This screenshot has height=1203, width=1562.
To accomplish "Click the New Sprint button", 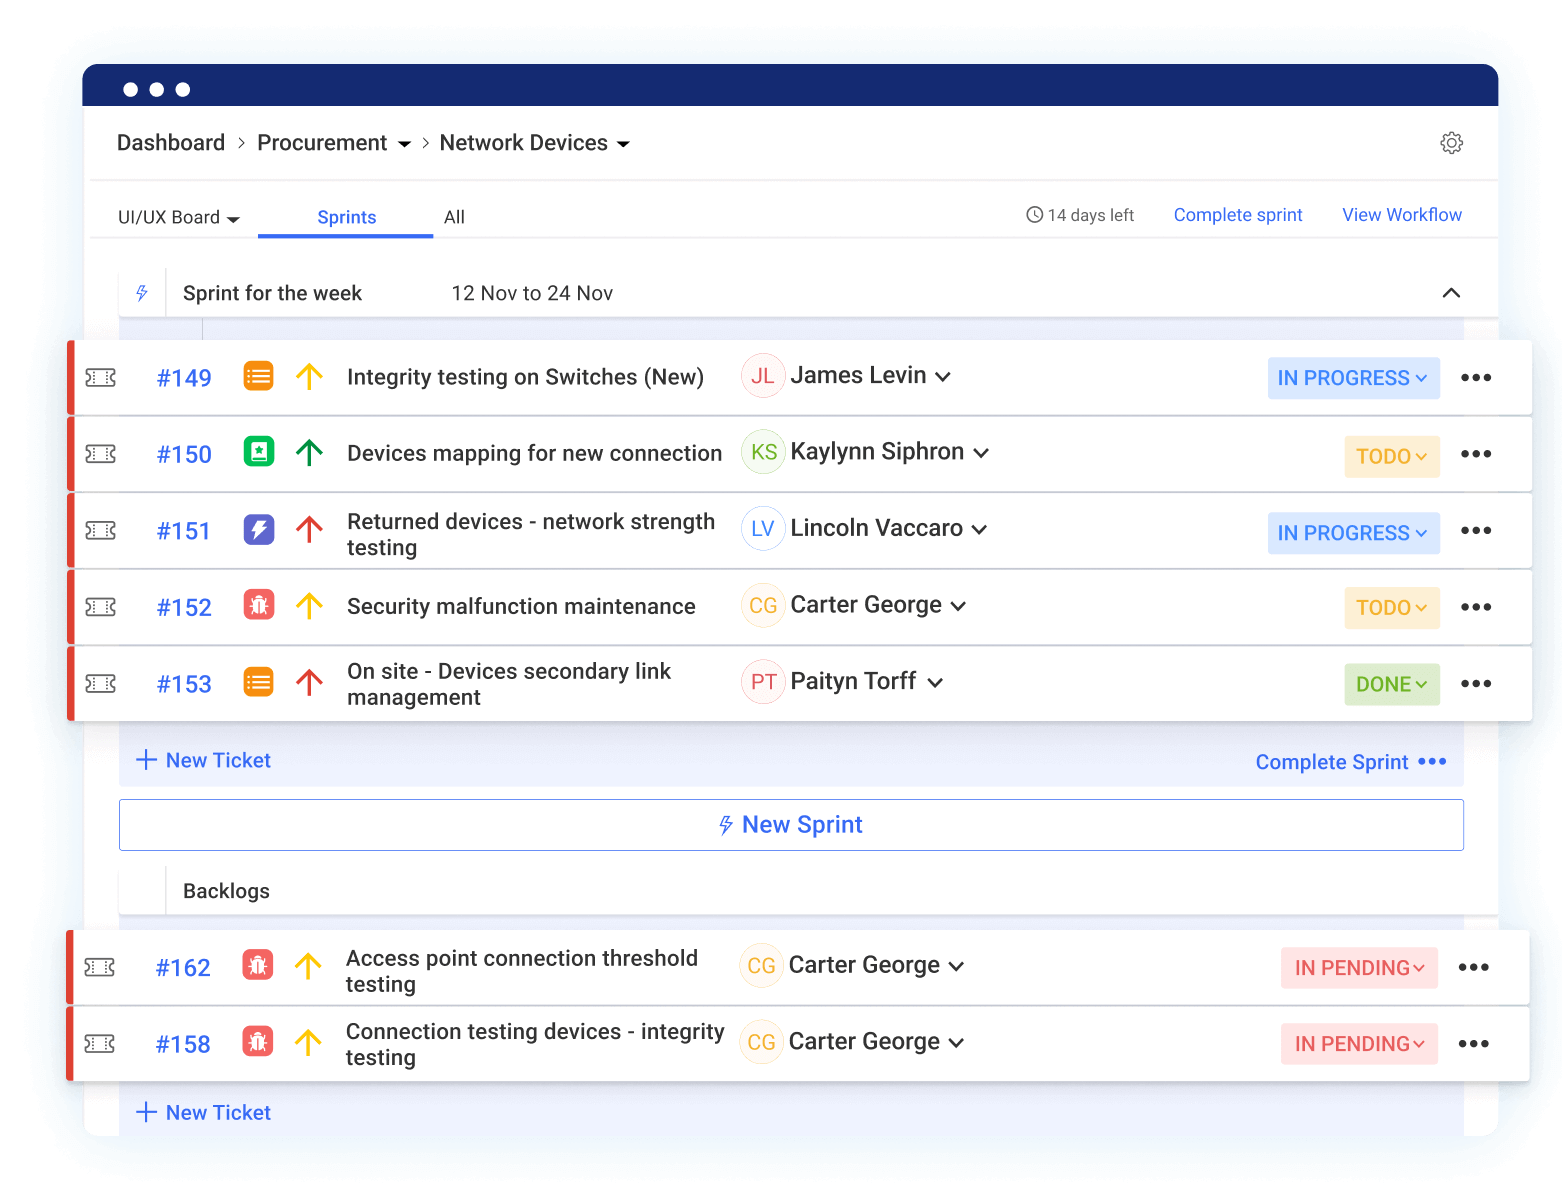I will point(791,825).
